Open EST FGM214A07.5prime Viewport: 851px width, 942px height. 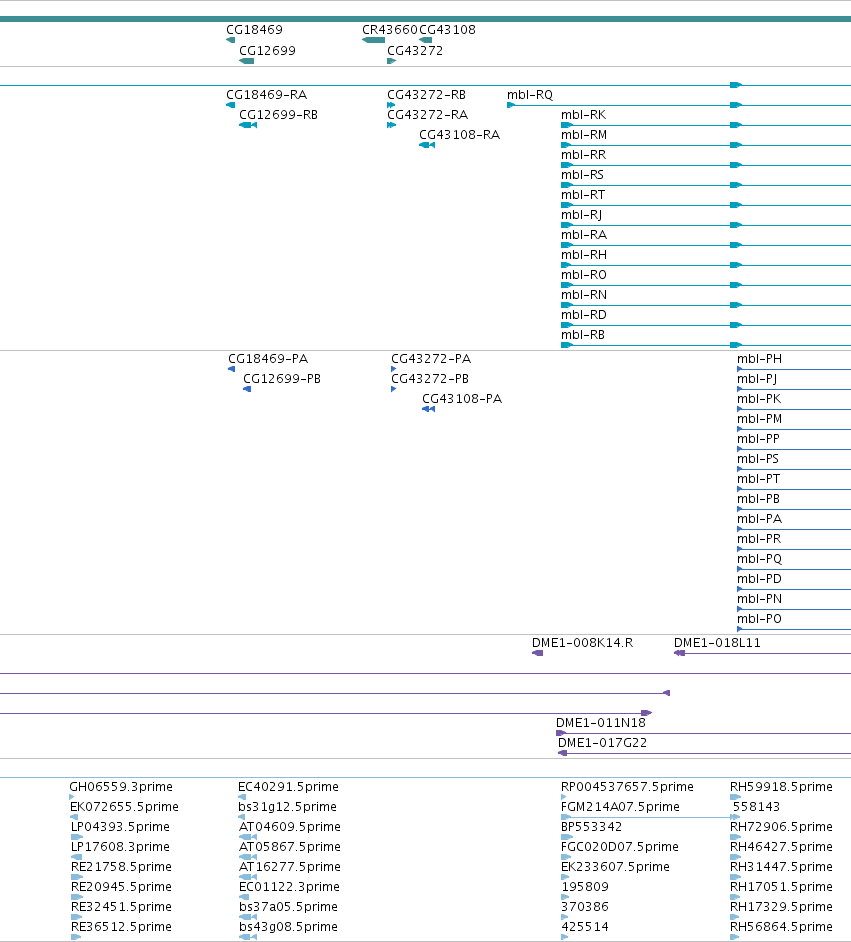click(620, 806)
